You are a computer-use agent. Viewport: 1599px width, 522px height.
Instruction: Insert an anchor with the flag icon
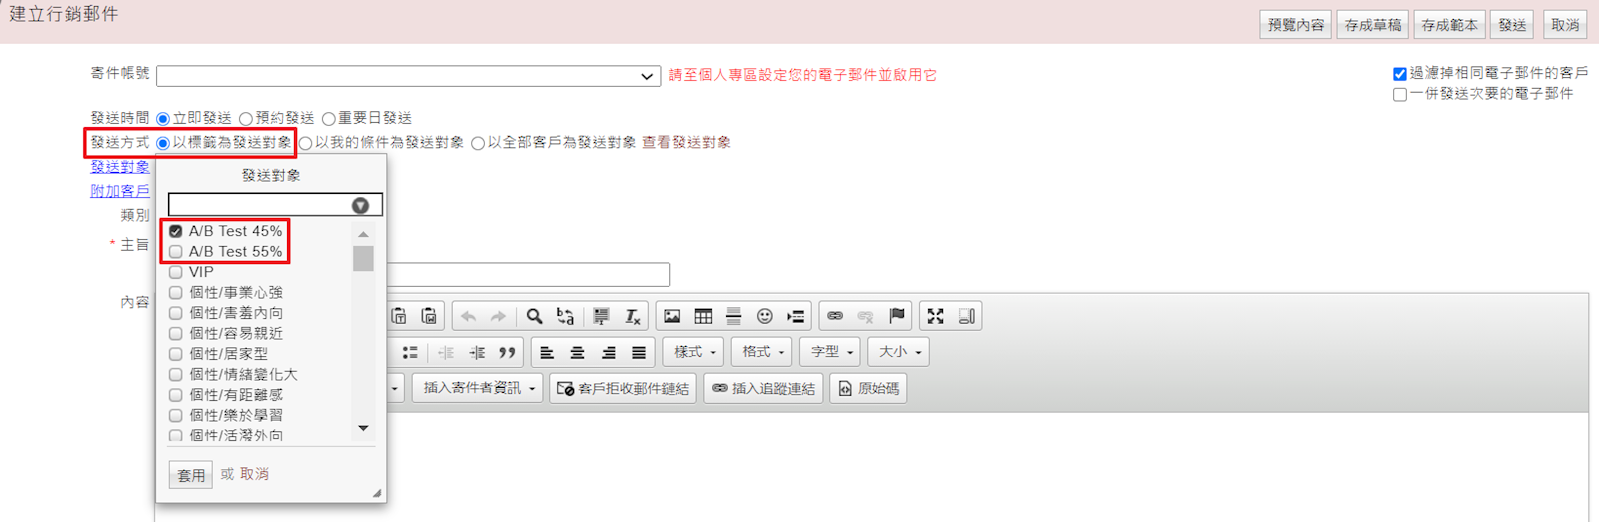click(897, 316)
